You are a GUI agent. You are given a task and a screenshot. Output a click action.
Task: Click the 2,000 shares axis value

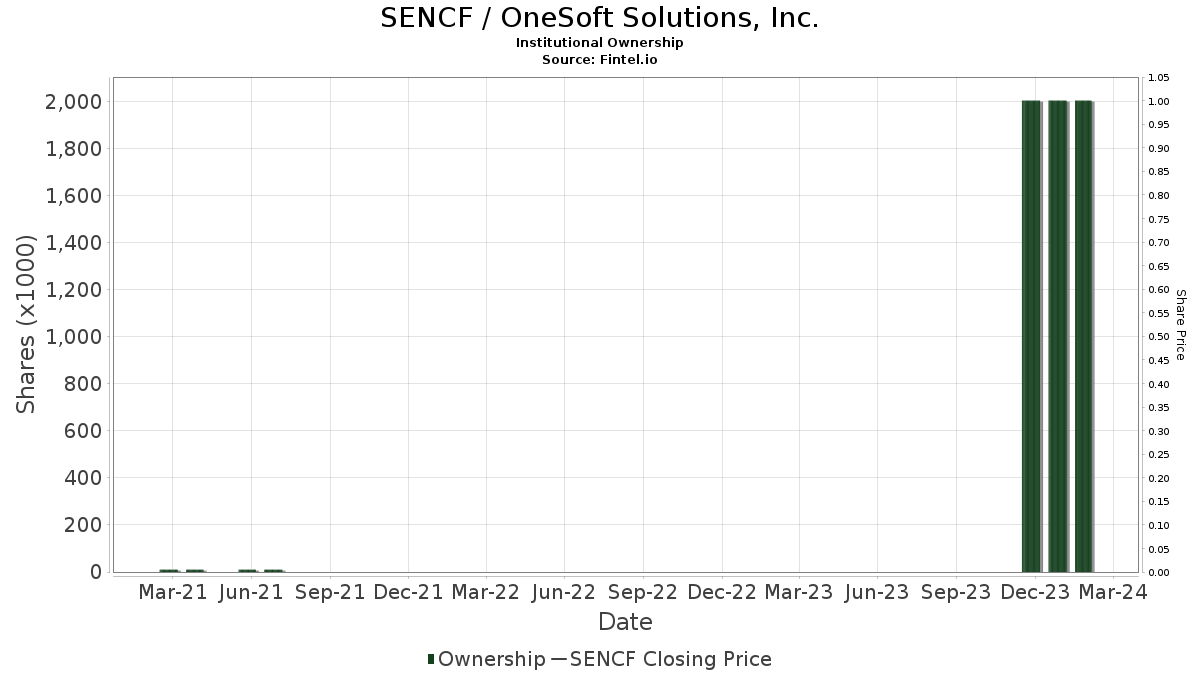[74, 102]
